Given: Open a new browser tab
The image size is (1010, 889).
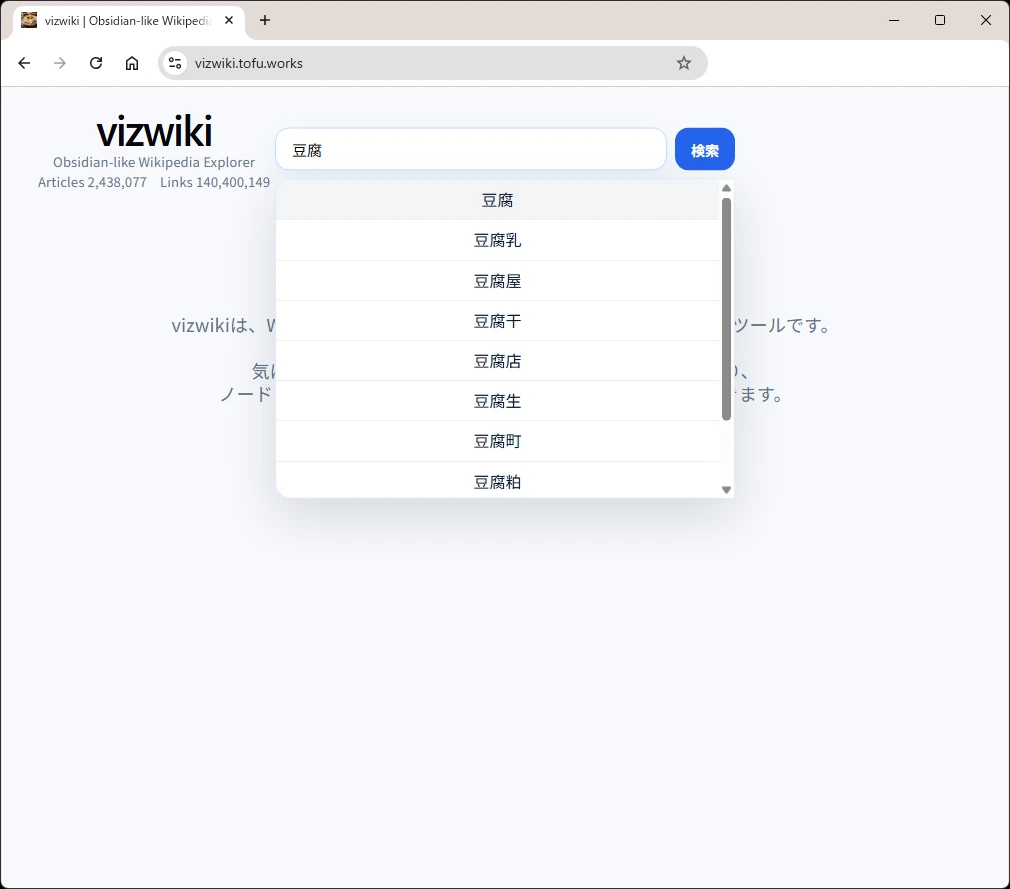Looking at the screenshot, I should [265, 20].
